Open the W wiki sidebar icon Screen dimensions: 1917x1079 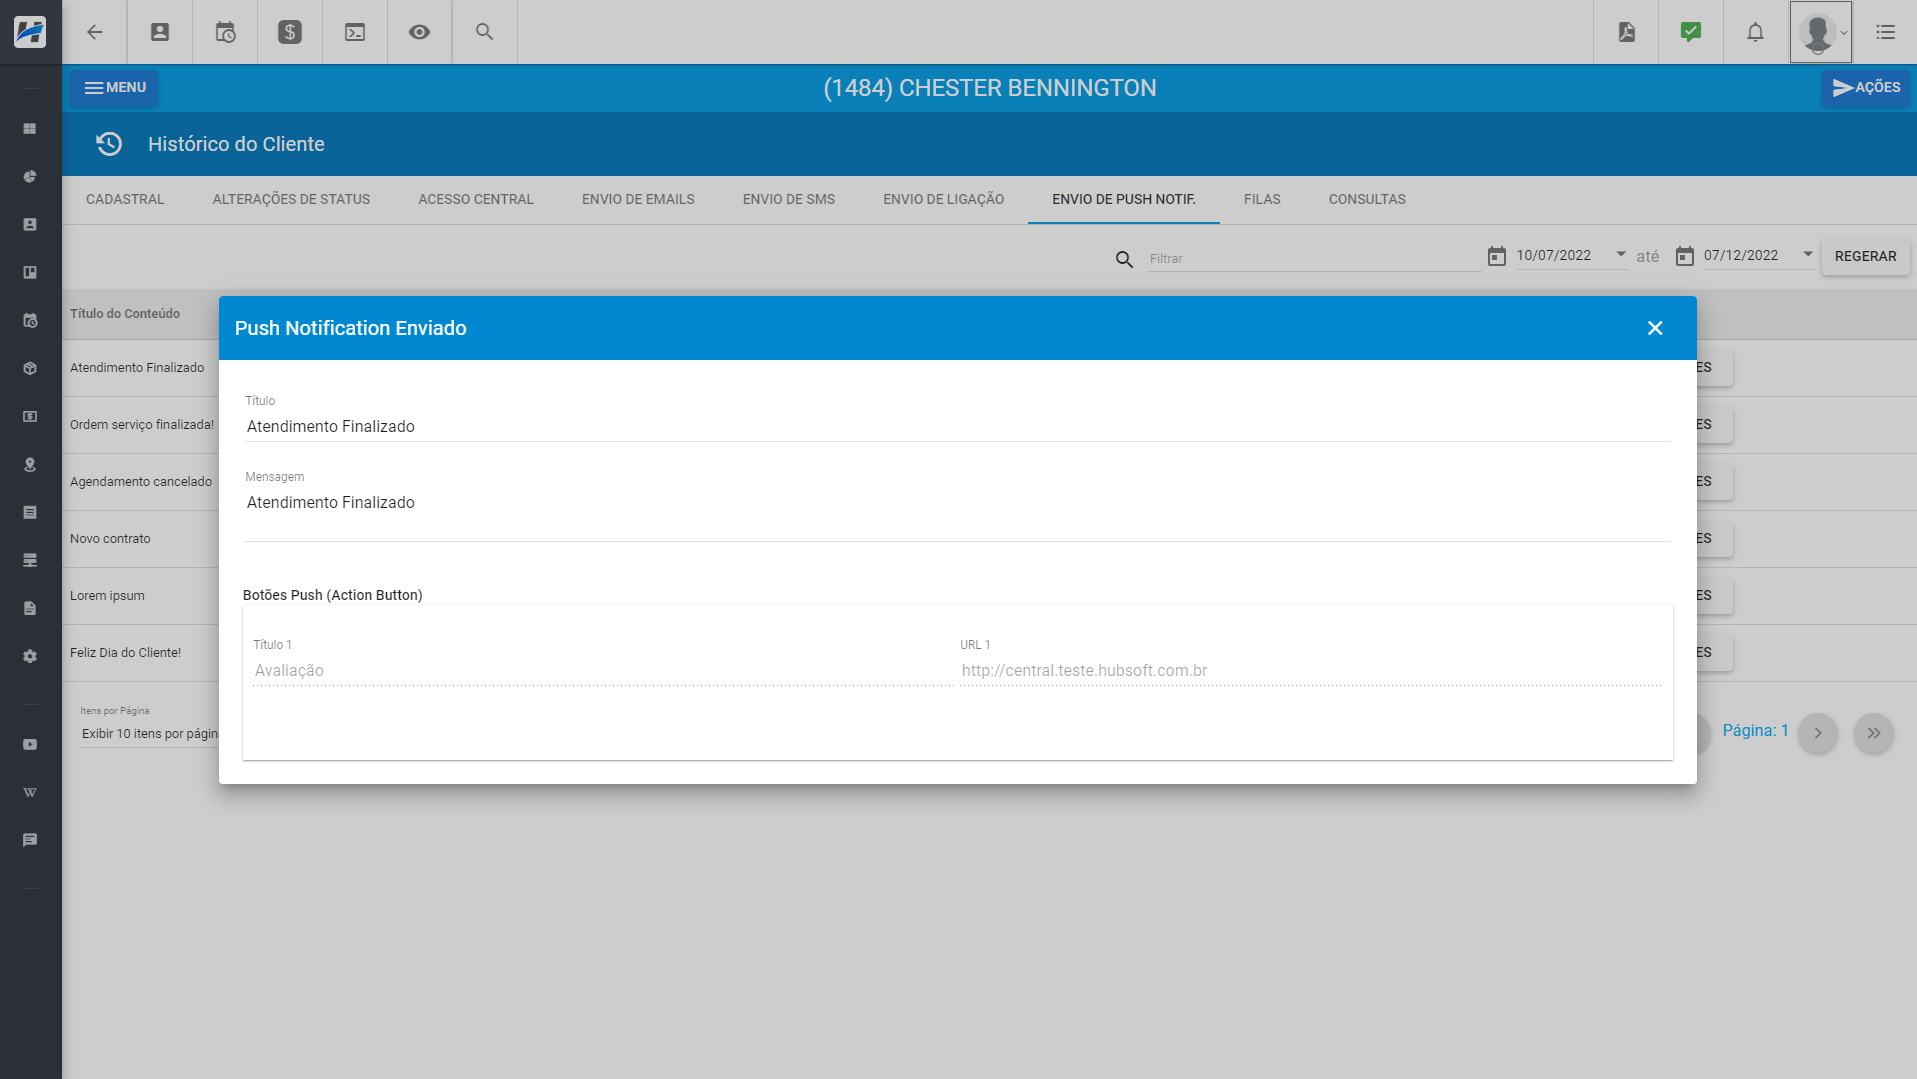30,792
